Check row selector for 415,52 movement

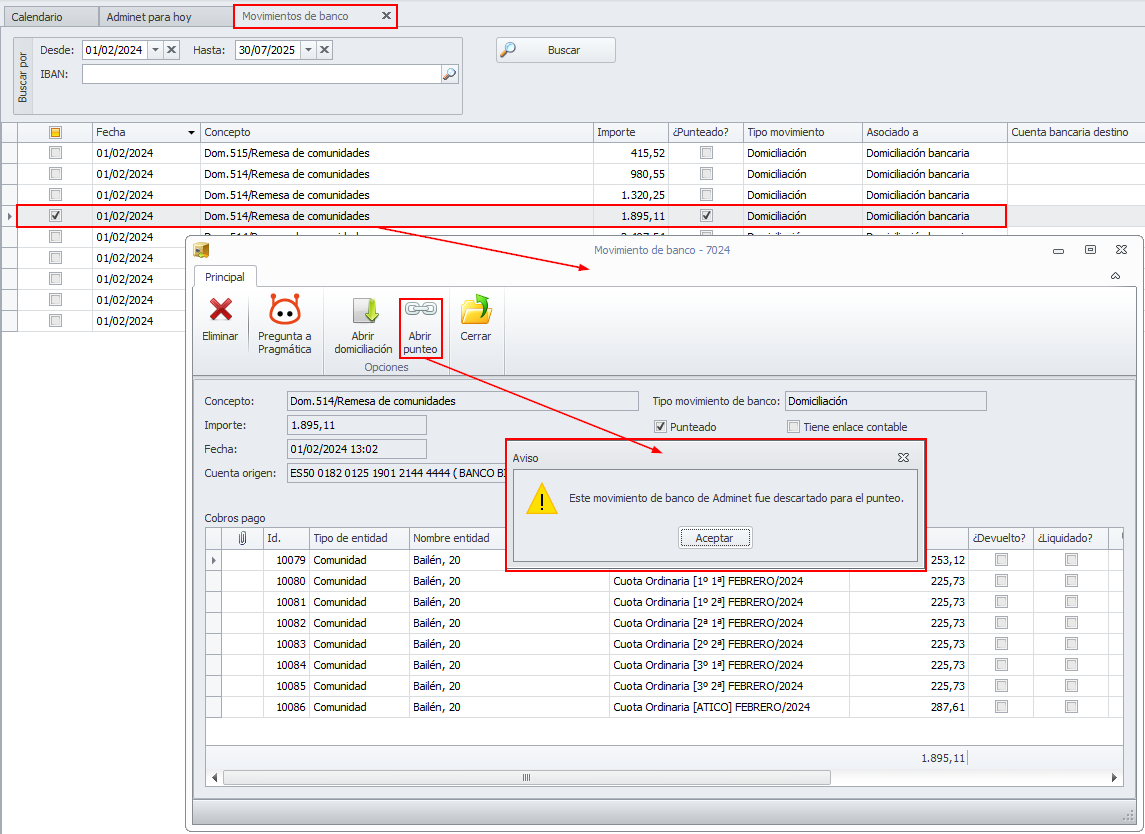(55, 153)
